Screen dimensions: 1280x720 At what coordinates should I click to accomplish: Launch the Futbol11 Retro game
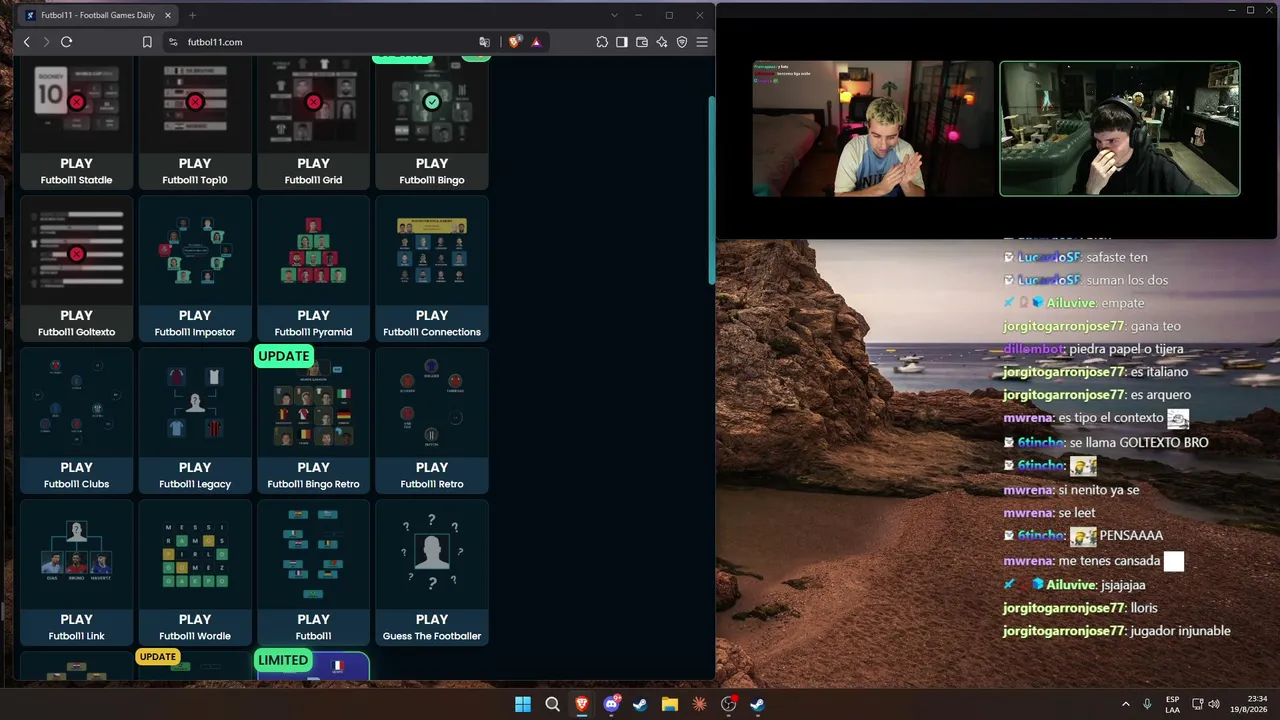tap(432, 420)
